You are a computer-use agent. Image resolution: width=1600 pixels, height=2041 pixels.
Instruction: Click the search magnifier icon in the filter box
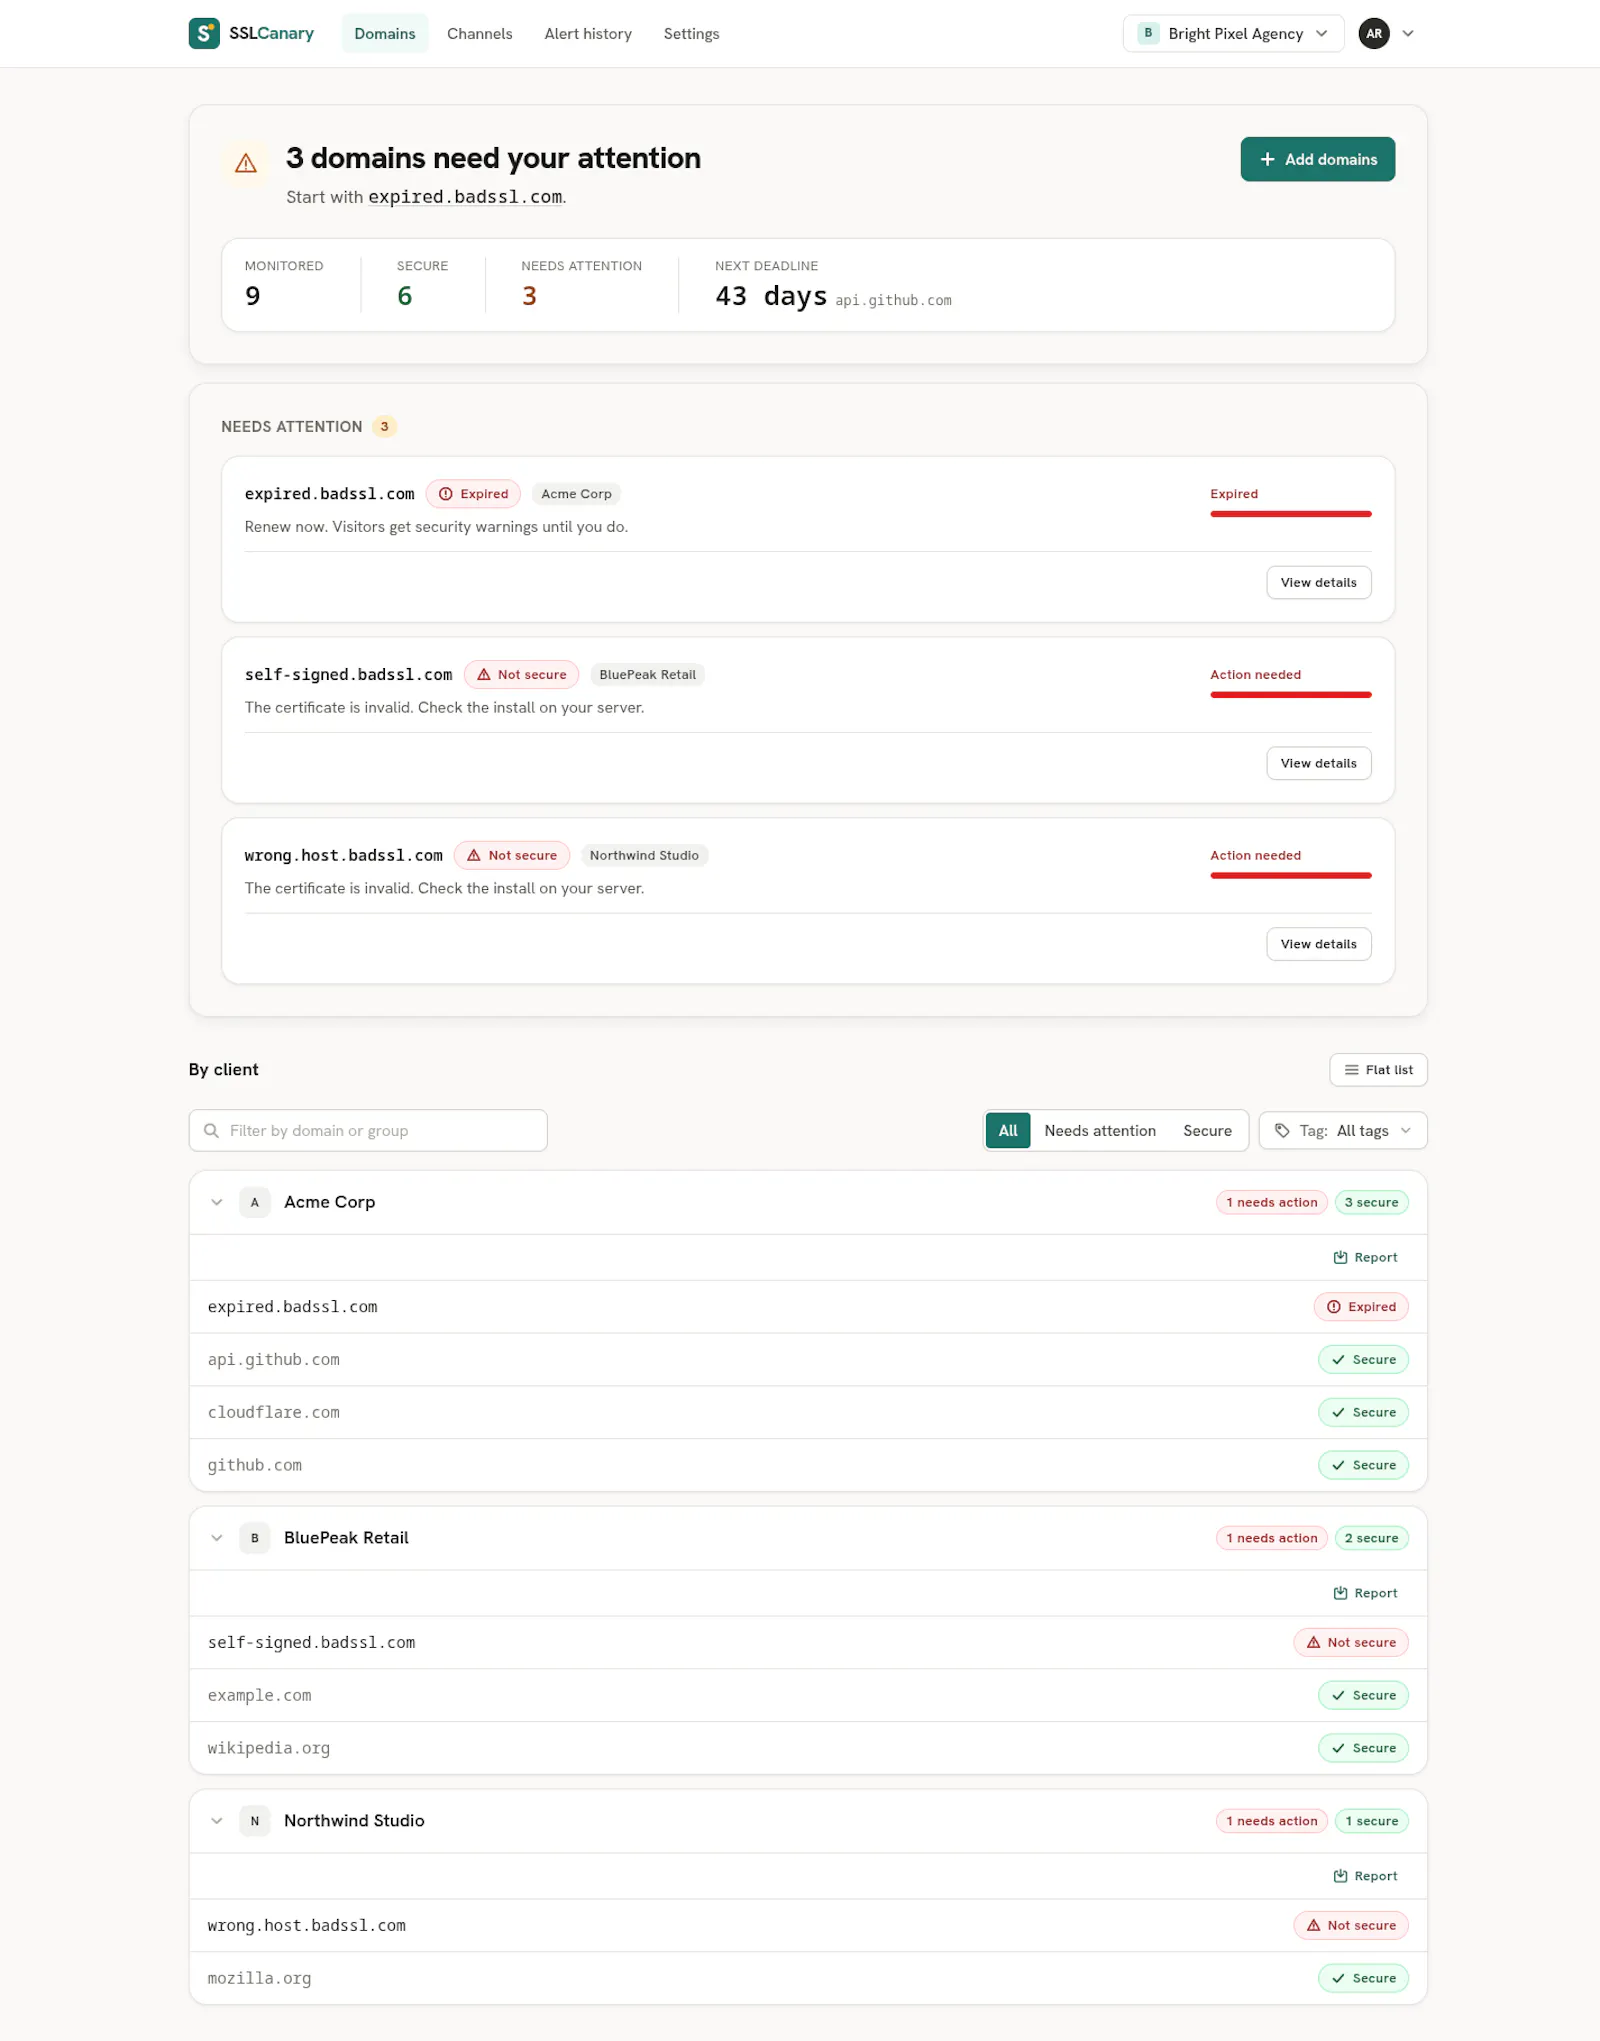[211, 1130]
